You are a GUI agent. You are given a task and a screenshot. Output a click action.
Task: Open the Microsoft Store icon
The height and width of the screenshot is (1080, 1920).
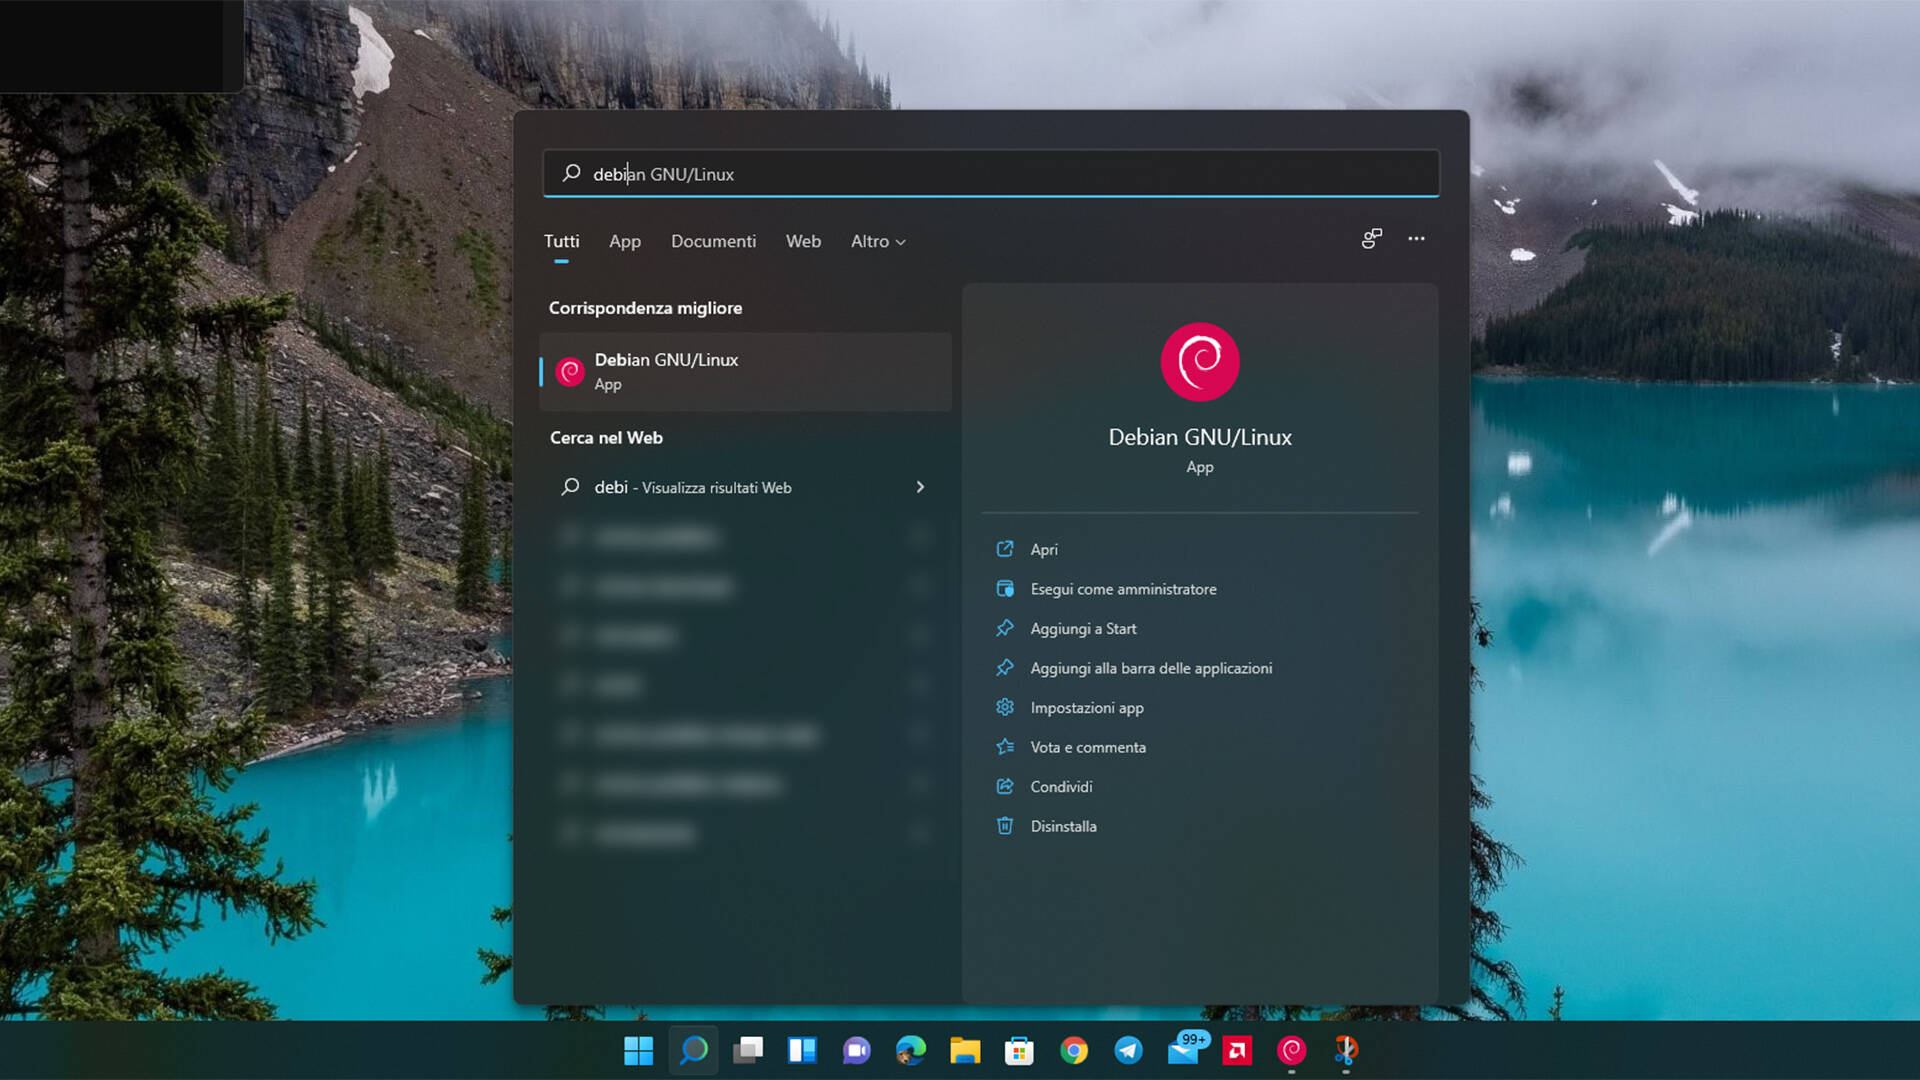pos(1019,1051)
